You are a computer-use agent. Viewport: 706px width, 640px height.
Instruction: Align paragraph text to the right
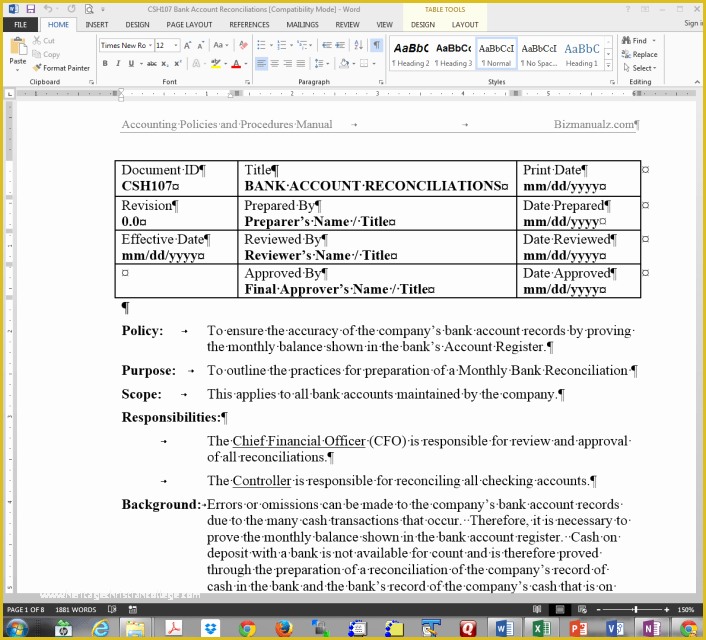[x=288, y=64]
